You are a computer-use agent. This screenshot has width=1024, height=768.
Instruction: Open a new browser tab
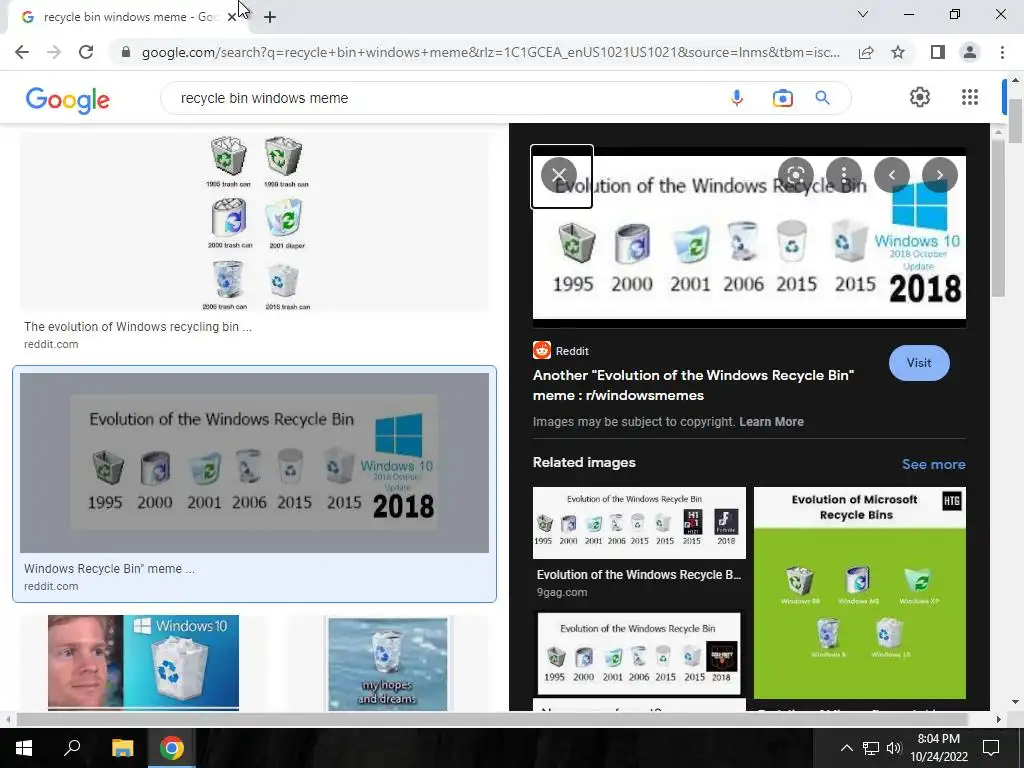270,17
